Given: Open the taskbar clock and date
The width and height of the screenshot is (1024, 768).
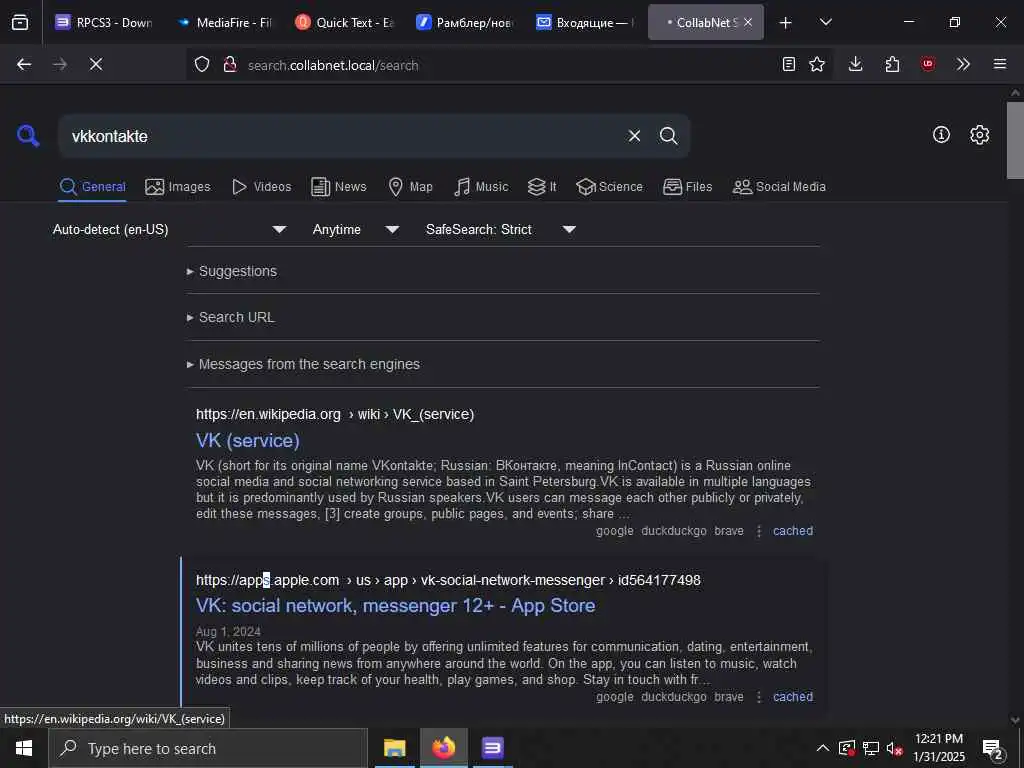Looking at the screenshot, I should click(x=938, y=748).
